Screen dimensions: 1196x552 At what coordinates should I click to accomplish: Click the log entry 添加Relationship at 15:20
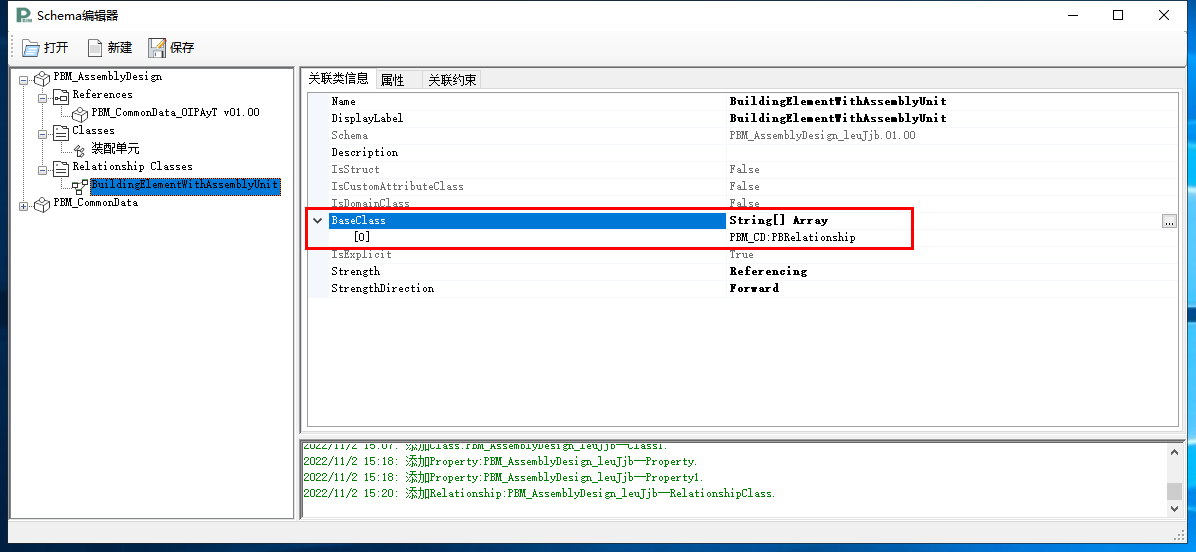pyautogui.click(x=539, y=493)
